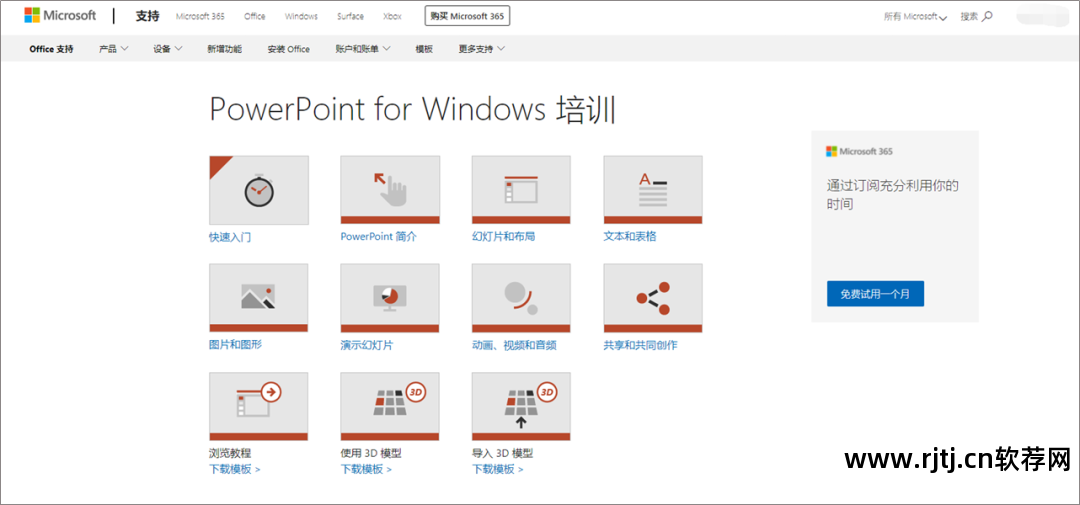Image resolution: width=1080 pixels, height=505 pixels.
Task: Open the 图片和图形 picture tile icon
Action: coord(259,298)
